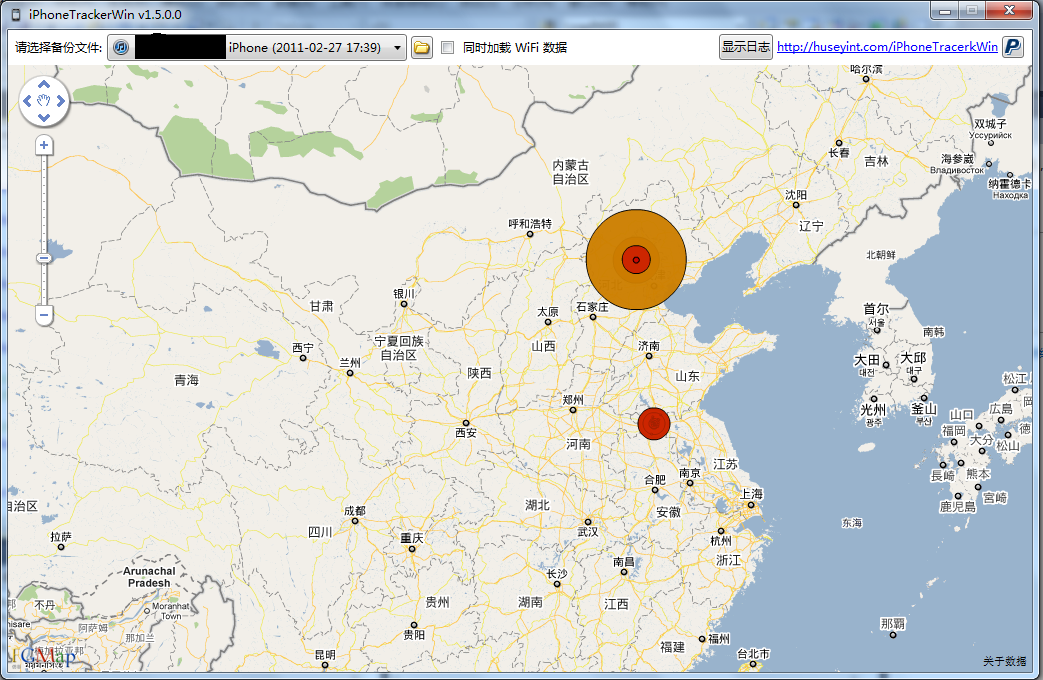This screenshot has width=1043, height=680.
Task: Click the 上海 city label
Action: [752, 494]
